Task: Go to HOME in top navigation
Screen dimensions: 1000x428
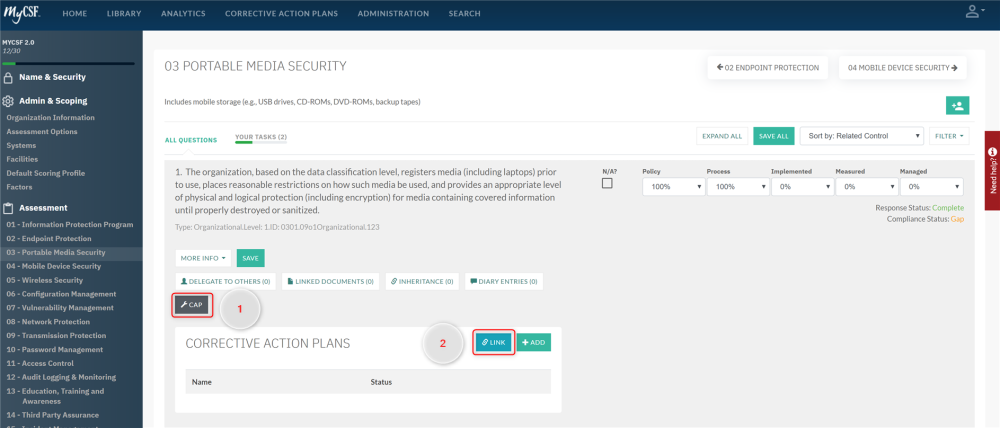Action: [75, 13]
